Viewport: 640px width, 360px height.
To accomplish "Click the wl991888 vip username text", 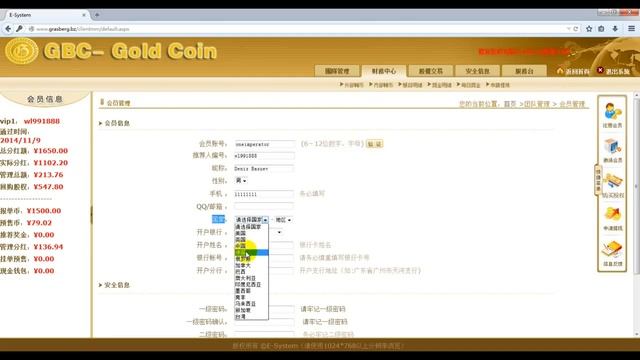I will click(42, 121).
